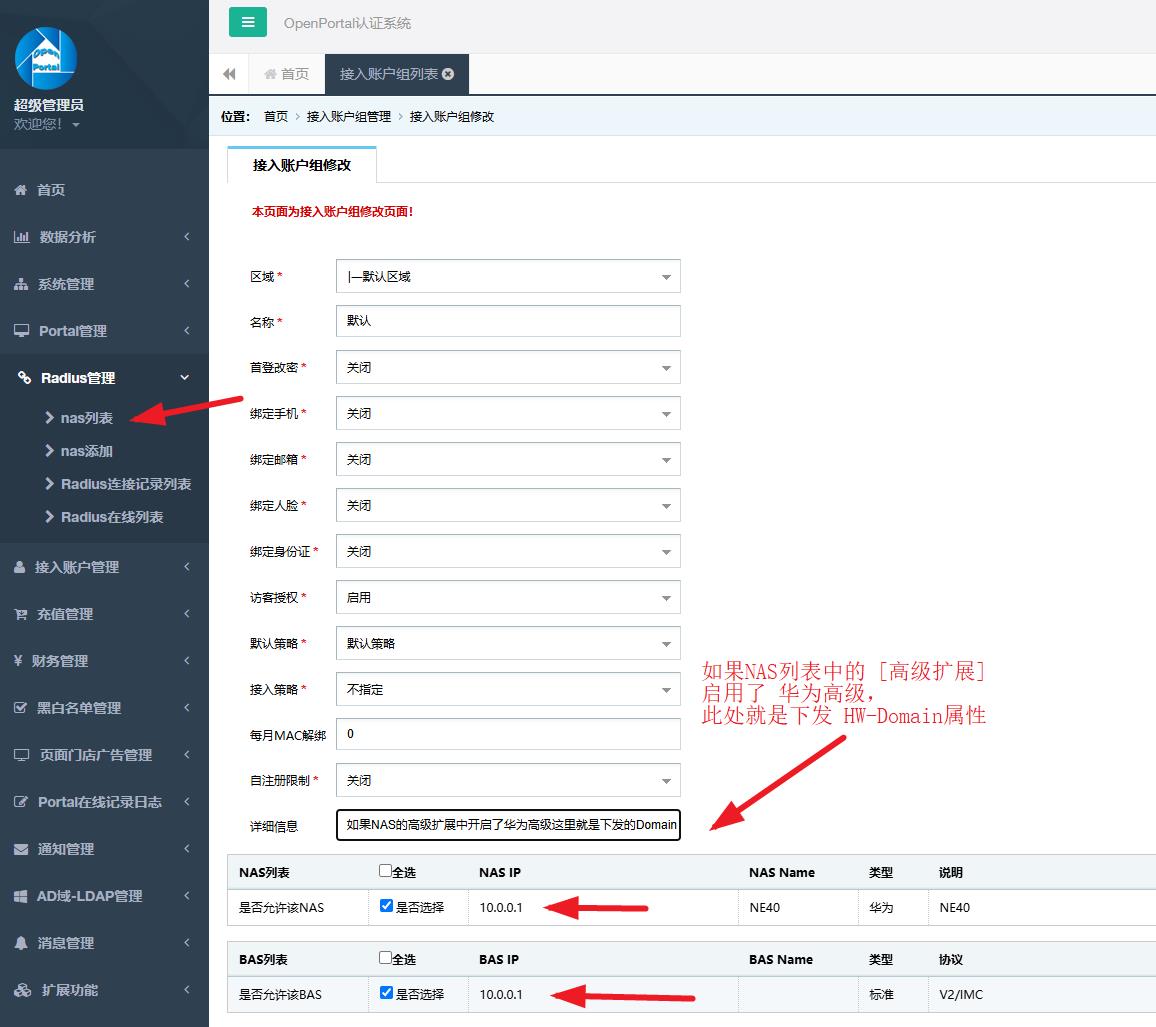The image size is (1156, 1027).
Task: Select the 接入账户组修改 panel tab
Action: coord(302,165)
